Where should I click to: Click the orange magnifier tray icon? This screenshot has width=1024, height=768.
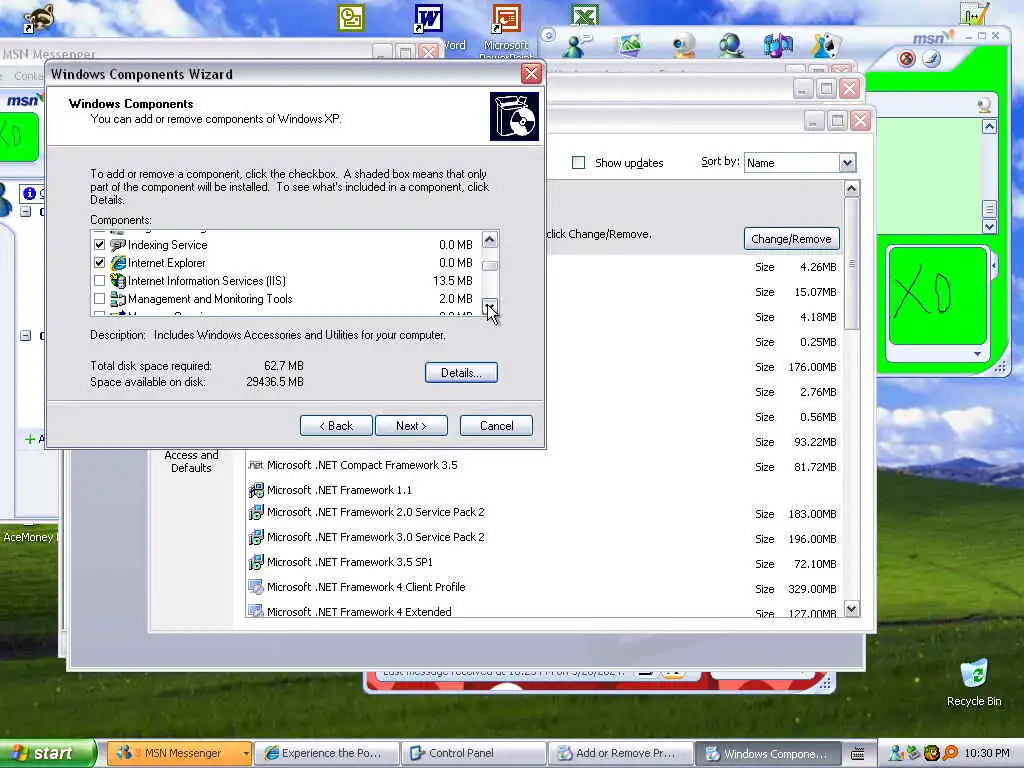tap(950, 753)
